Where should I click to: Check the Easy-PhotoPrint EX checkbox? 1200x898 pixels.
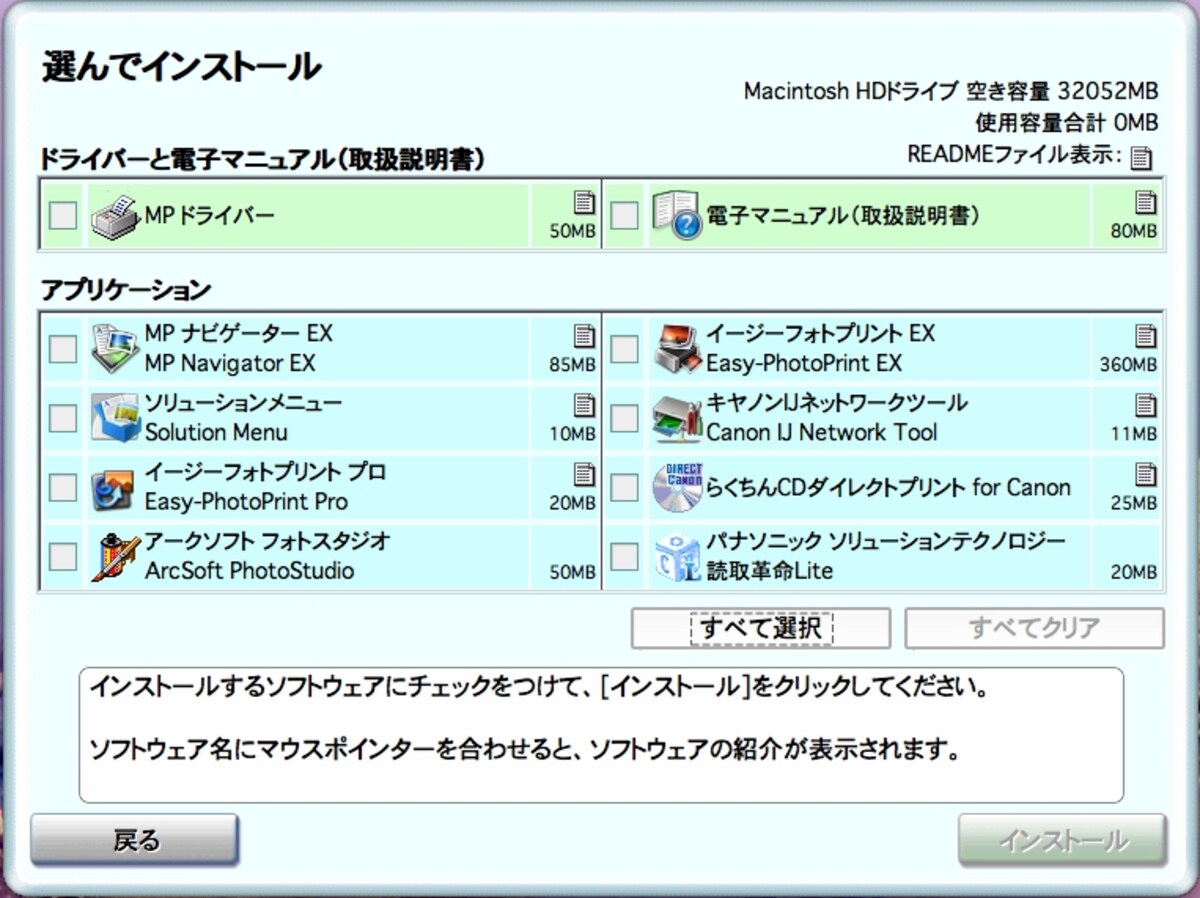624,348
